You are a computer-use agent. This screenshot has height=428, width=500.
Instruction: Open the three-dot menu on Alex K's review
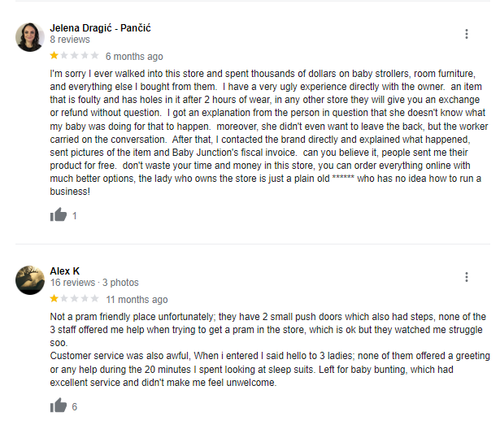pyautogui.click(x=466, y=277)
